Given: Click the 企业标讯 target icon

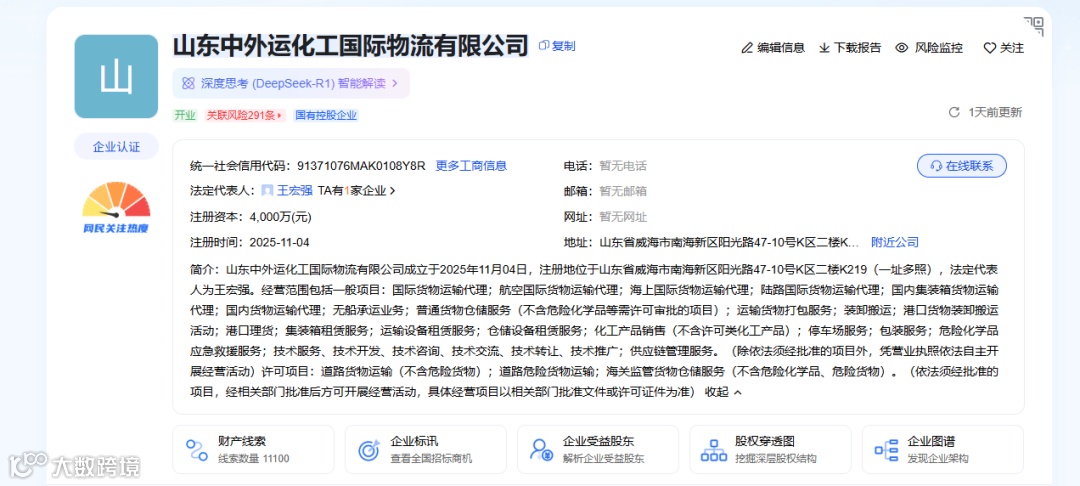Looking at the screenshot, I should tap(369, 450).
